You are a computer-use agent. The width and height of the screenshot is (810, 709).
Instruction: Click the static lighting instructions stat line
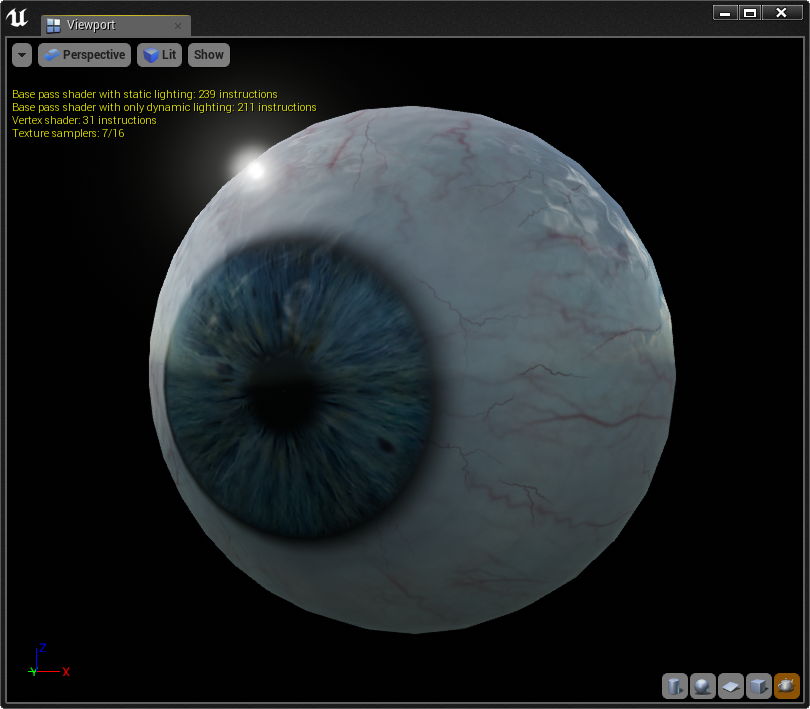(x=144, y=94)
